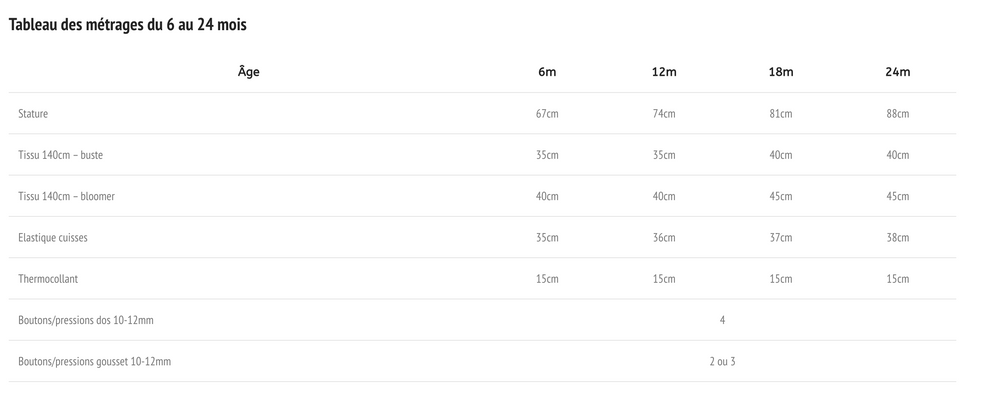1000x409 pixels.
Task: Click the '2 ou 3' gousset value
Action: coord(723,362)
